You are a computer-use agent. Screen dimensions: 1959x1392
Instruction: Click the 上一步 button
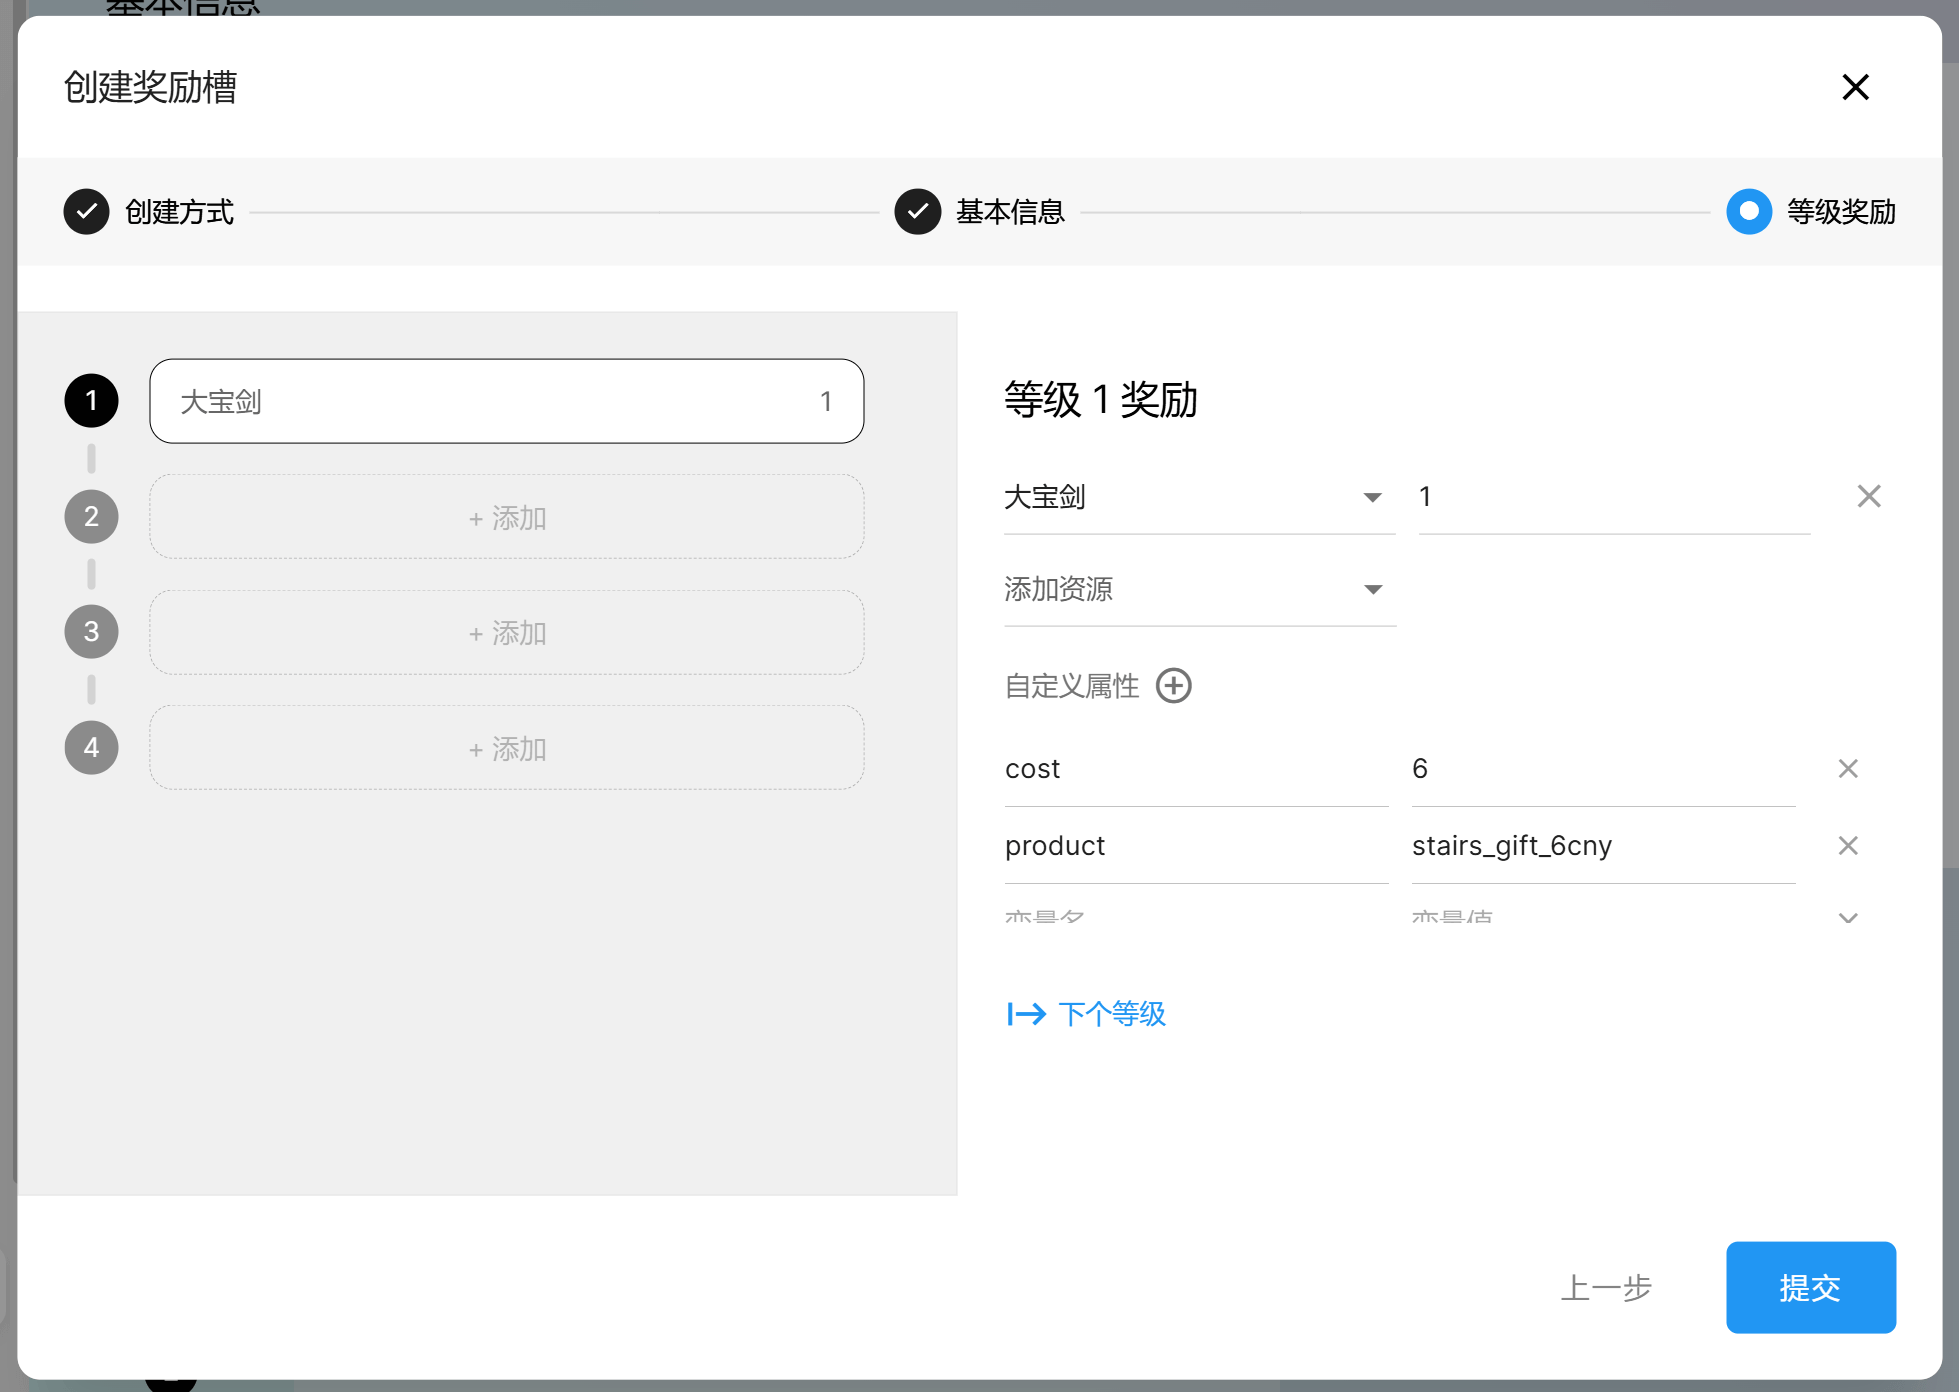1606,1287
